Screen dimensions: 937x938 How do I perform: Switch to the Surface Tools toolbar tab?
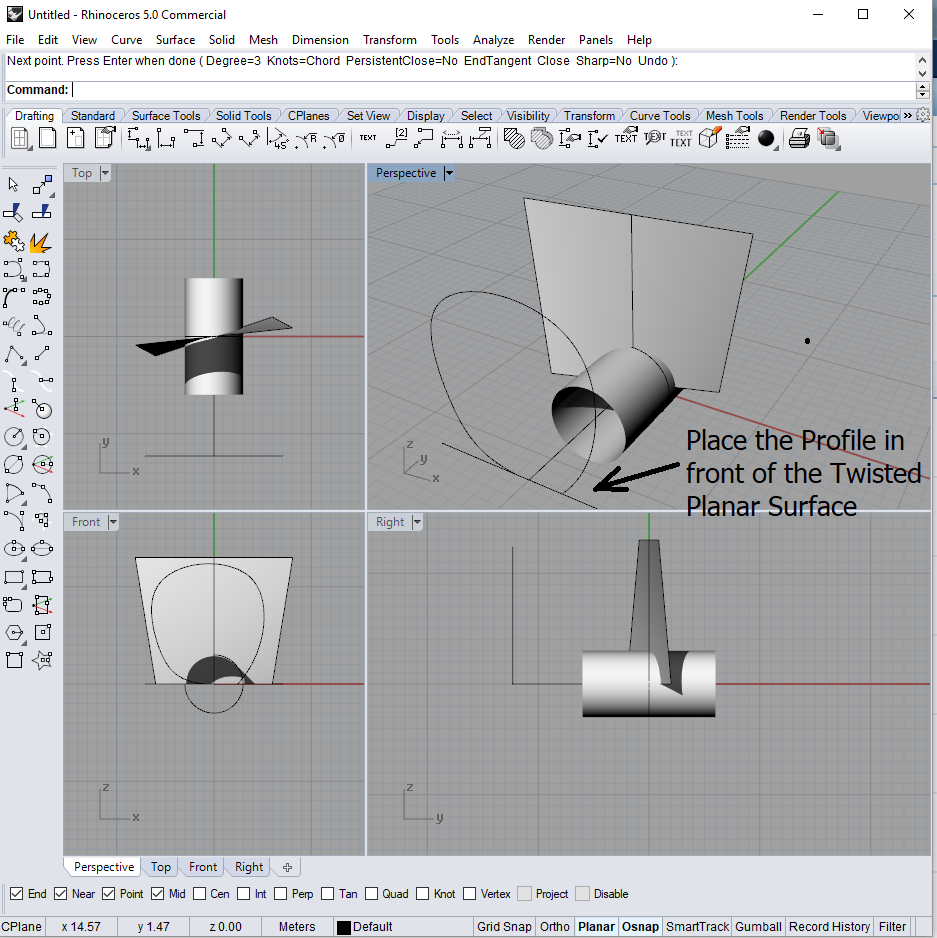[x=165, y=116]
